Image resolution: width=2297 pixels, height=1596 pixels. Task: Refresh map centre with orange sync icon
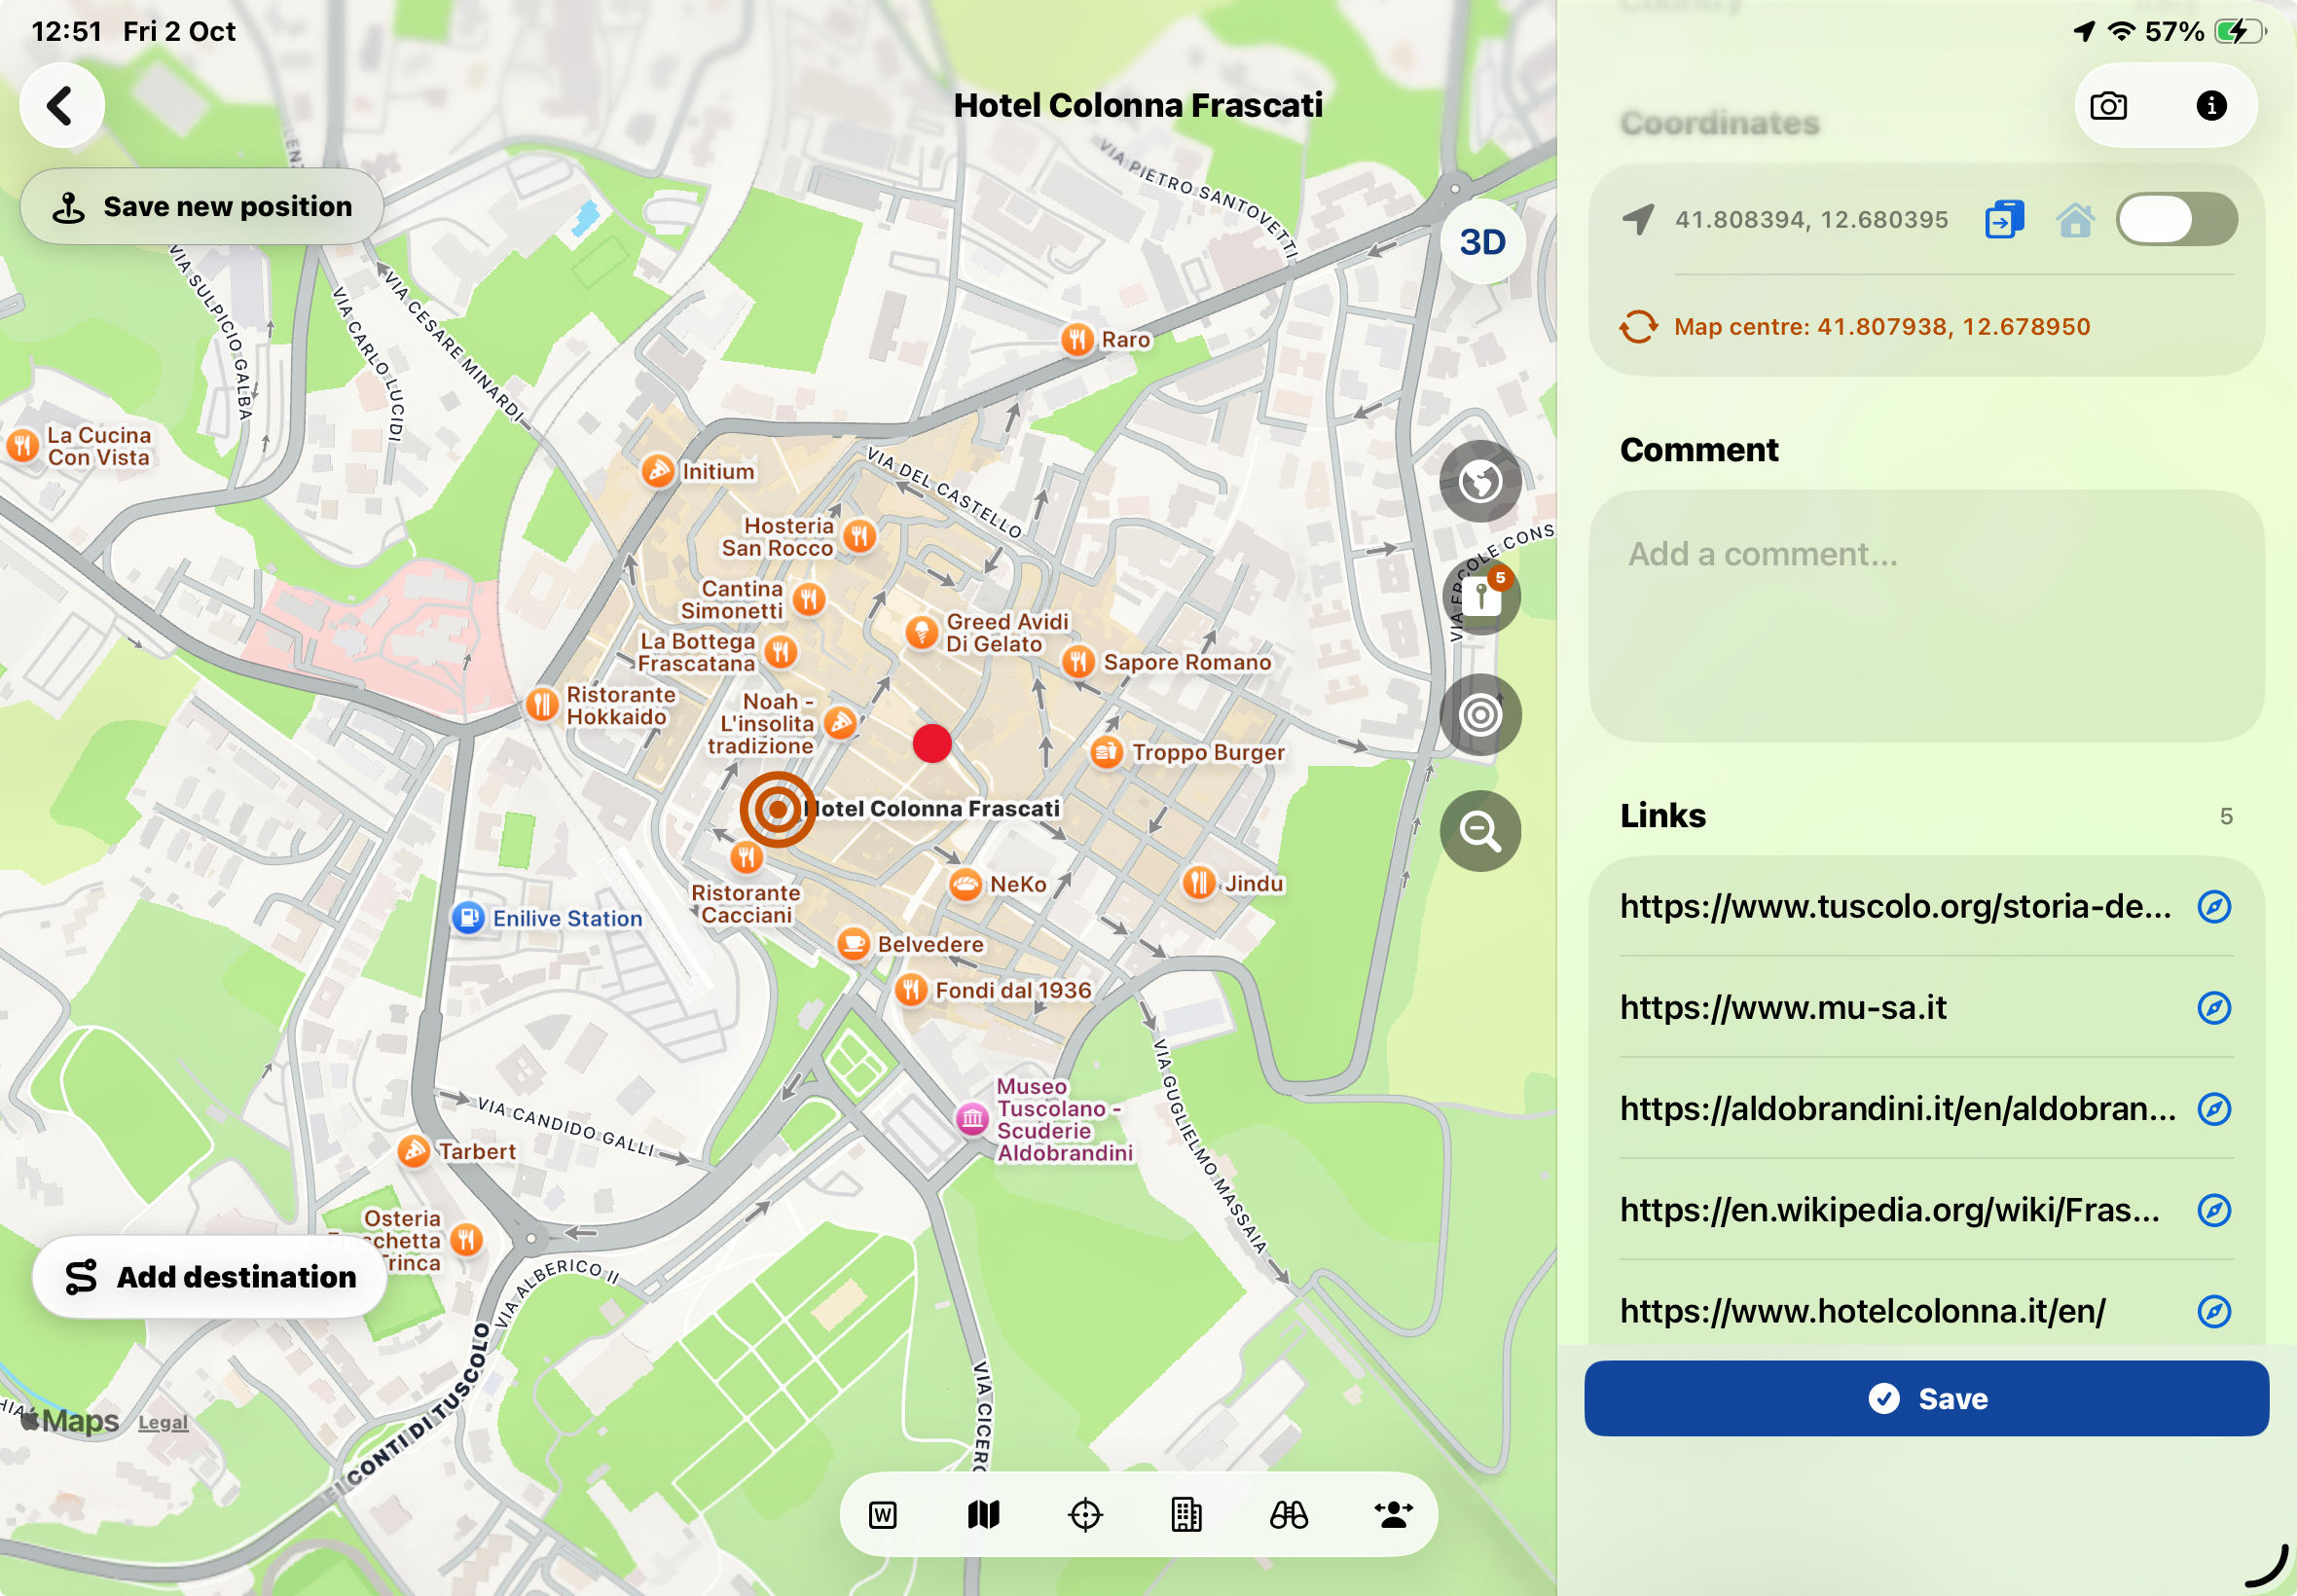[1638, 327]
